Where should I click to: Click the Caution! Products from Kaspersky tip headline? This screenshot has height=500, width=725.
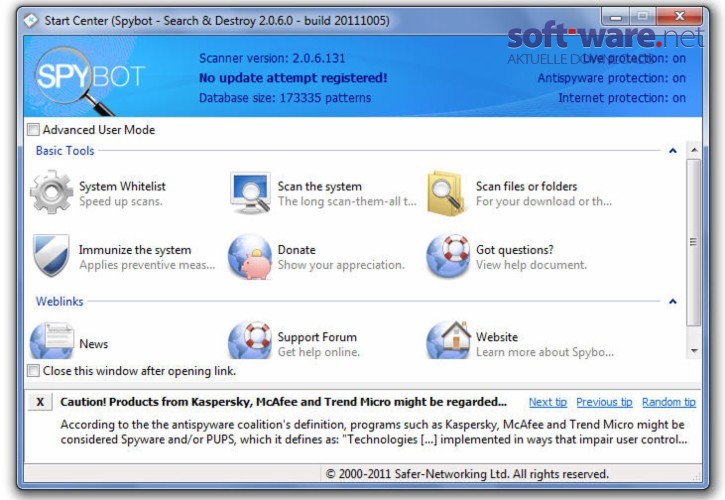[x=283, y=401]
